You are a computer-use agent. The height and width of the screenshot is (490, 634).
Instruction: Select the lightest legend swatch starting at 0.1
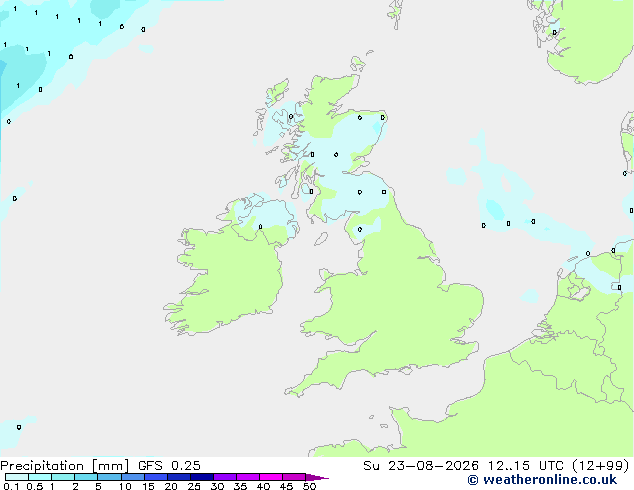click(17, 477)
